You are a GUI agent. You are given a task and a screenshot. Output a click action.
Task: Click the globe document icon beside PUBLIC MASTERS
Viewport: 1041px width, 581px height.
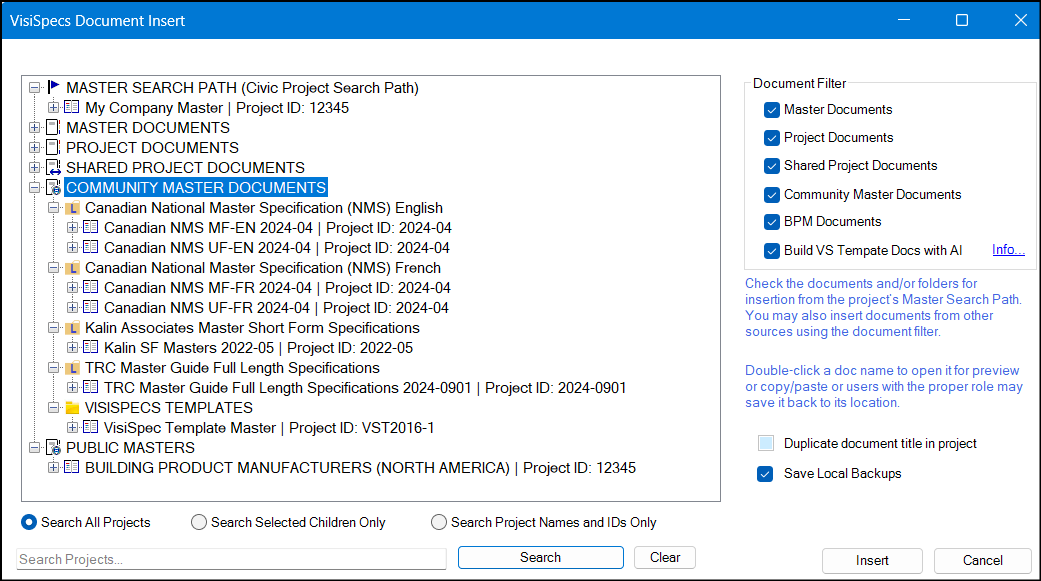coord(53,448)
